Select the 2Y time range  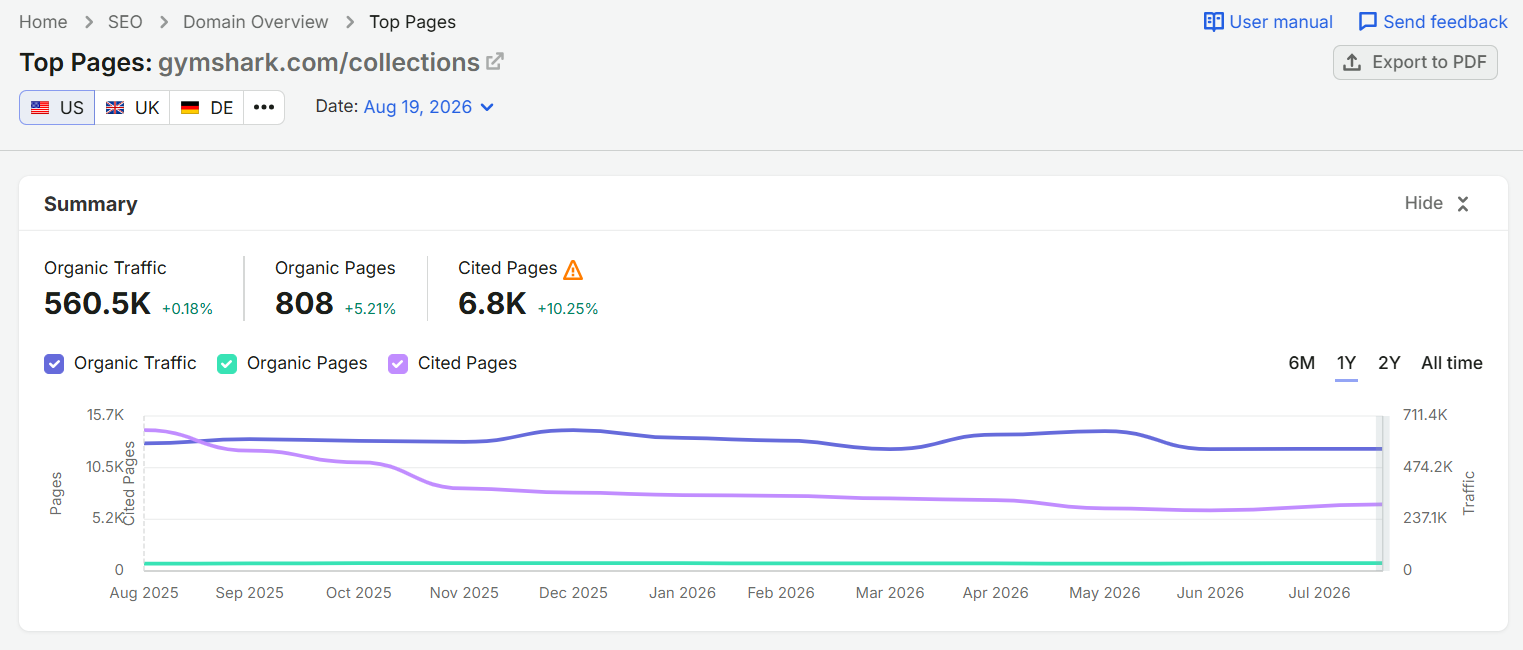1389,363
